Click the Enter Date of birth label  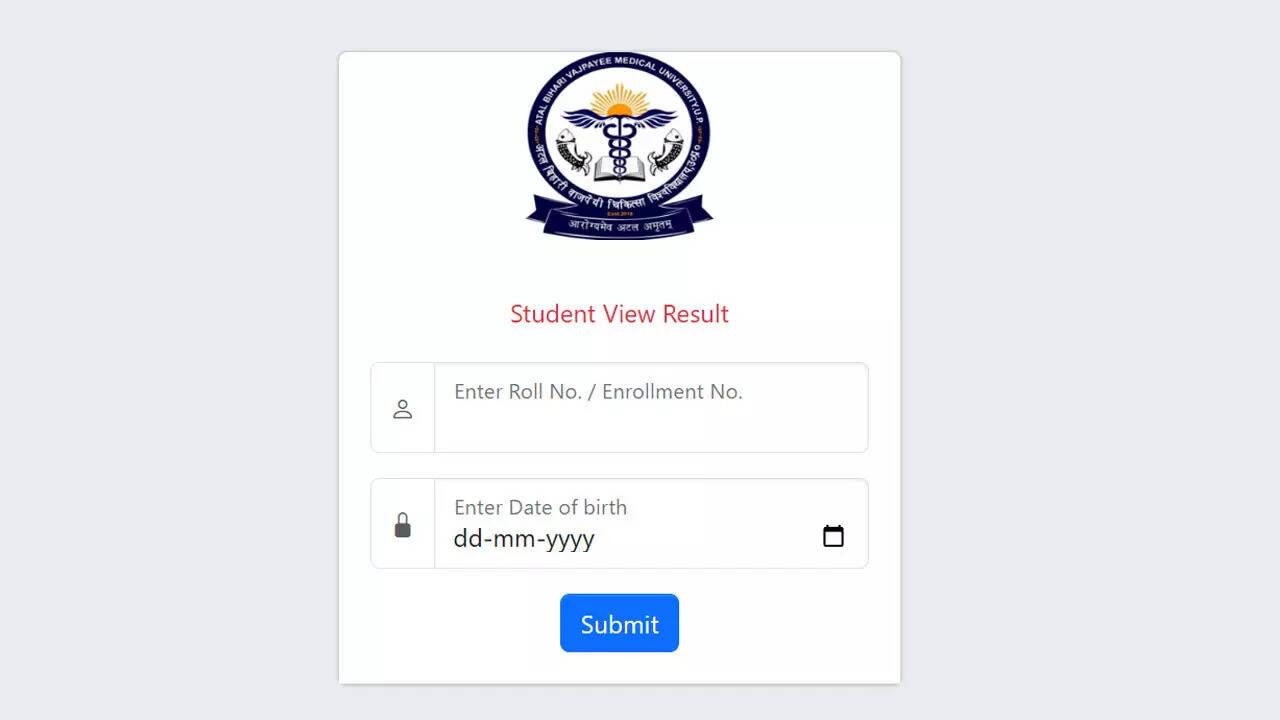click(540, 507)
